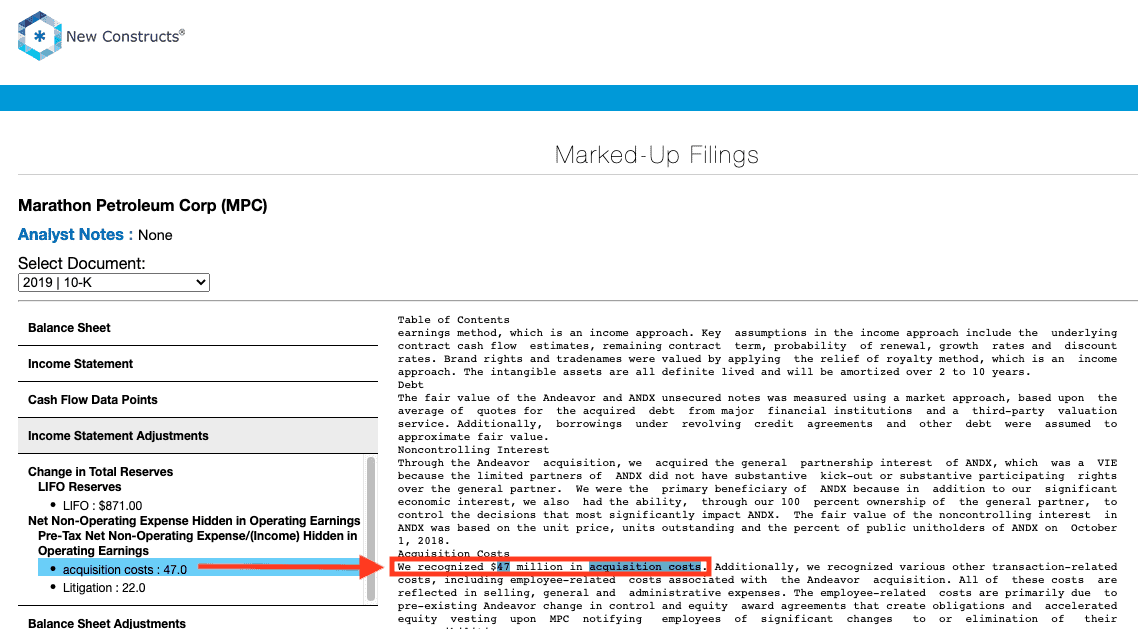Select the 'Litigation : 22.0' item
Image resolution: width=1138 pixels, height=629 pixels.
104,588
